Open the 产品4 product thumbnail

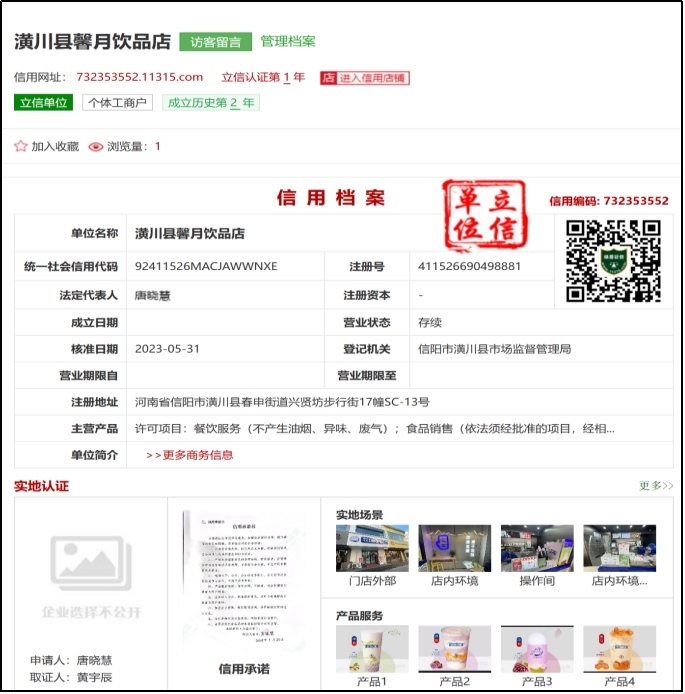(x=620, y=649)
